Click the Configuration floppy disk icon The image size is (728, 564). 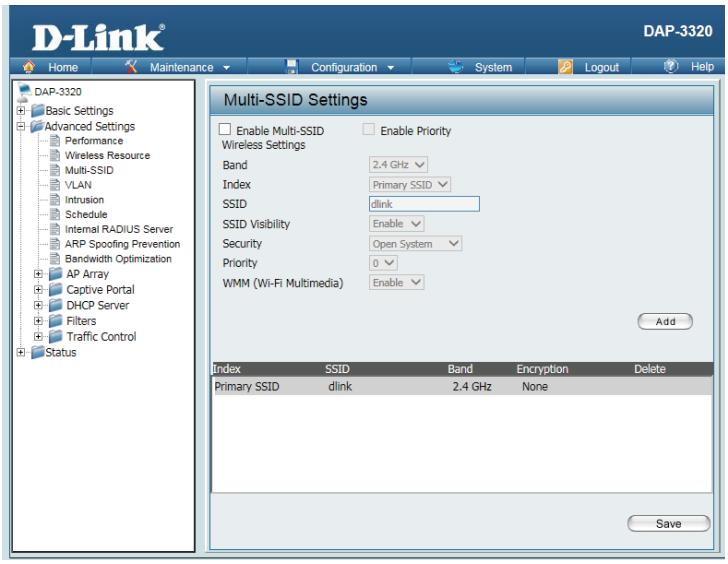point(292,67)
